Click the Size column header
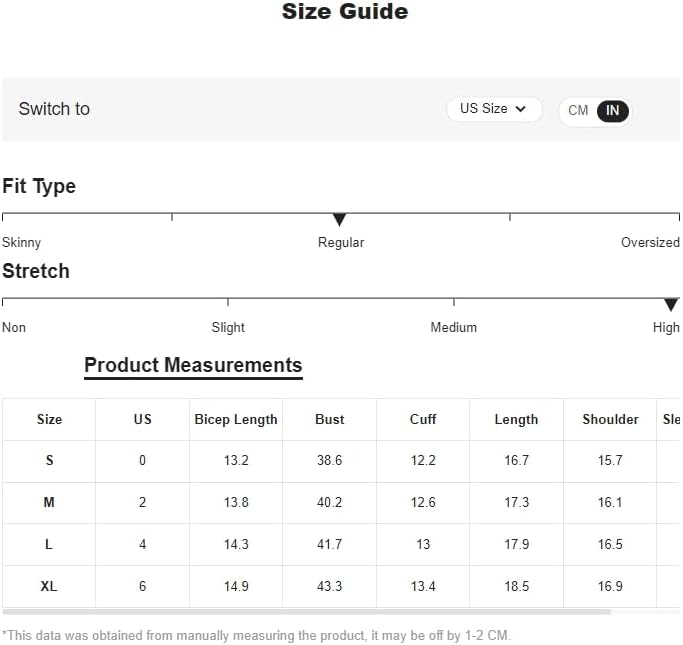Screen dimensions: 683x645 point(49,419)
